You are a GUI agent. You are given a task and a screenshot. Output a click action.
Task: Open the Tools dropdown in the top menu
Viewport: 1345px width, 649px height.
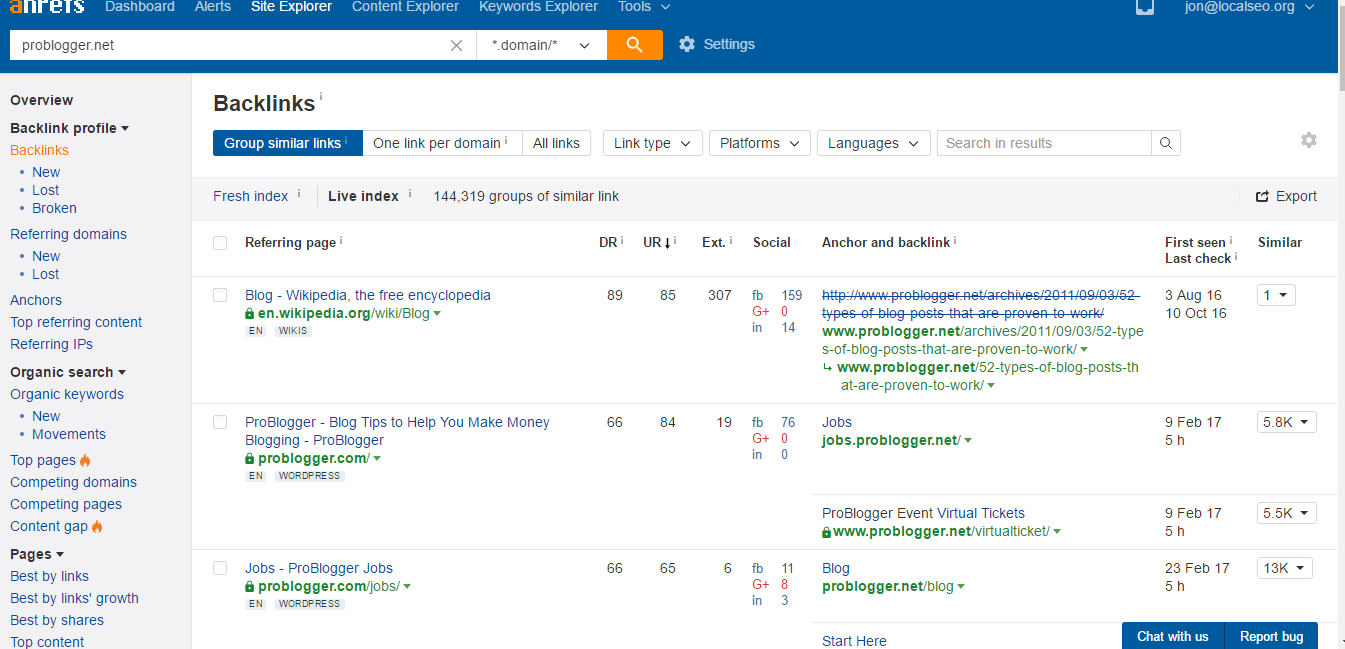click(644, 7)
